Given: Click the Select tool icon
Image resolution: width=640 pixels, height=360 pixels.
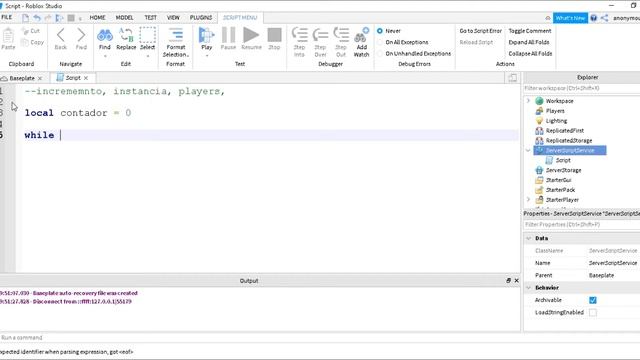Looking at the screenshot, I should click(x=147, y=35).
